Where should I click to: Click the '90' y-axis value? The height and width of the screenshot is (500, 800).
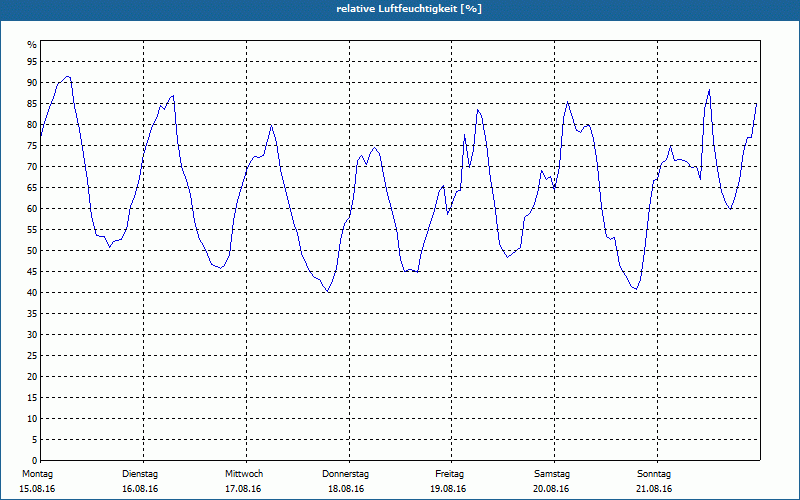[32, 83]
